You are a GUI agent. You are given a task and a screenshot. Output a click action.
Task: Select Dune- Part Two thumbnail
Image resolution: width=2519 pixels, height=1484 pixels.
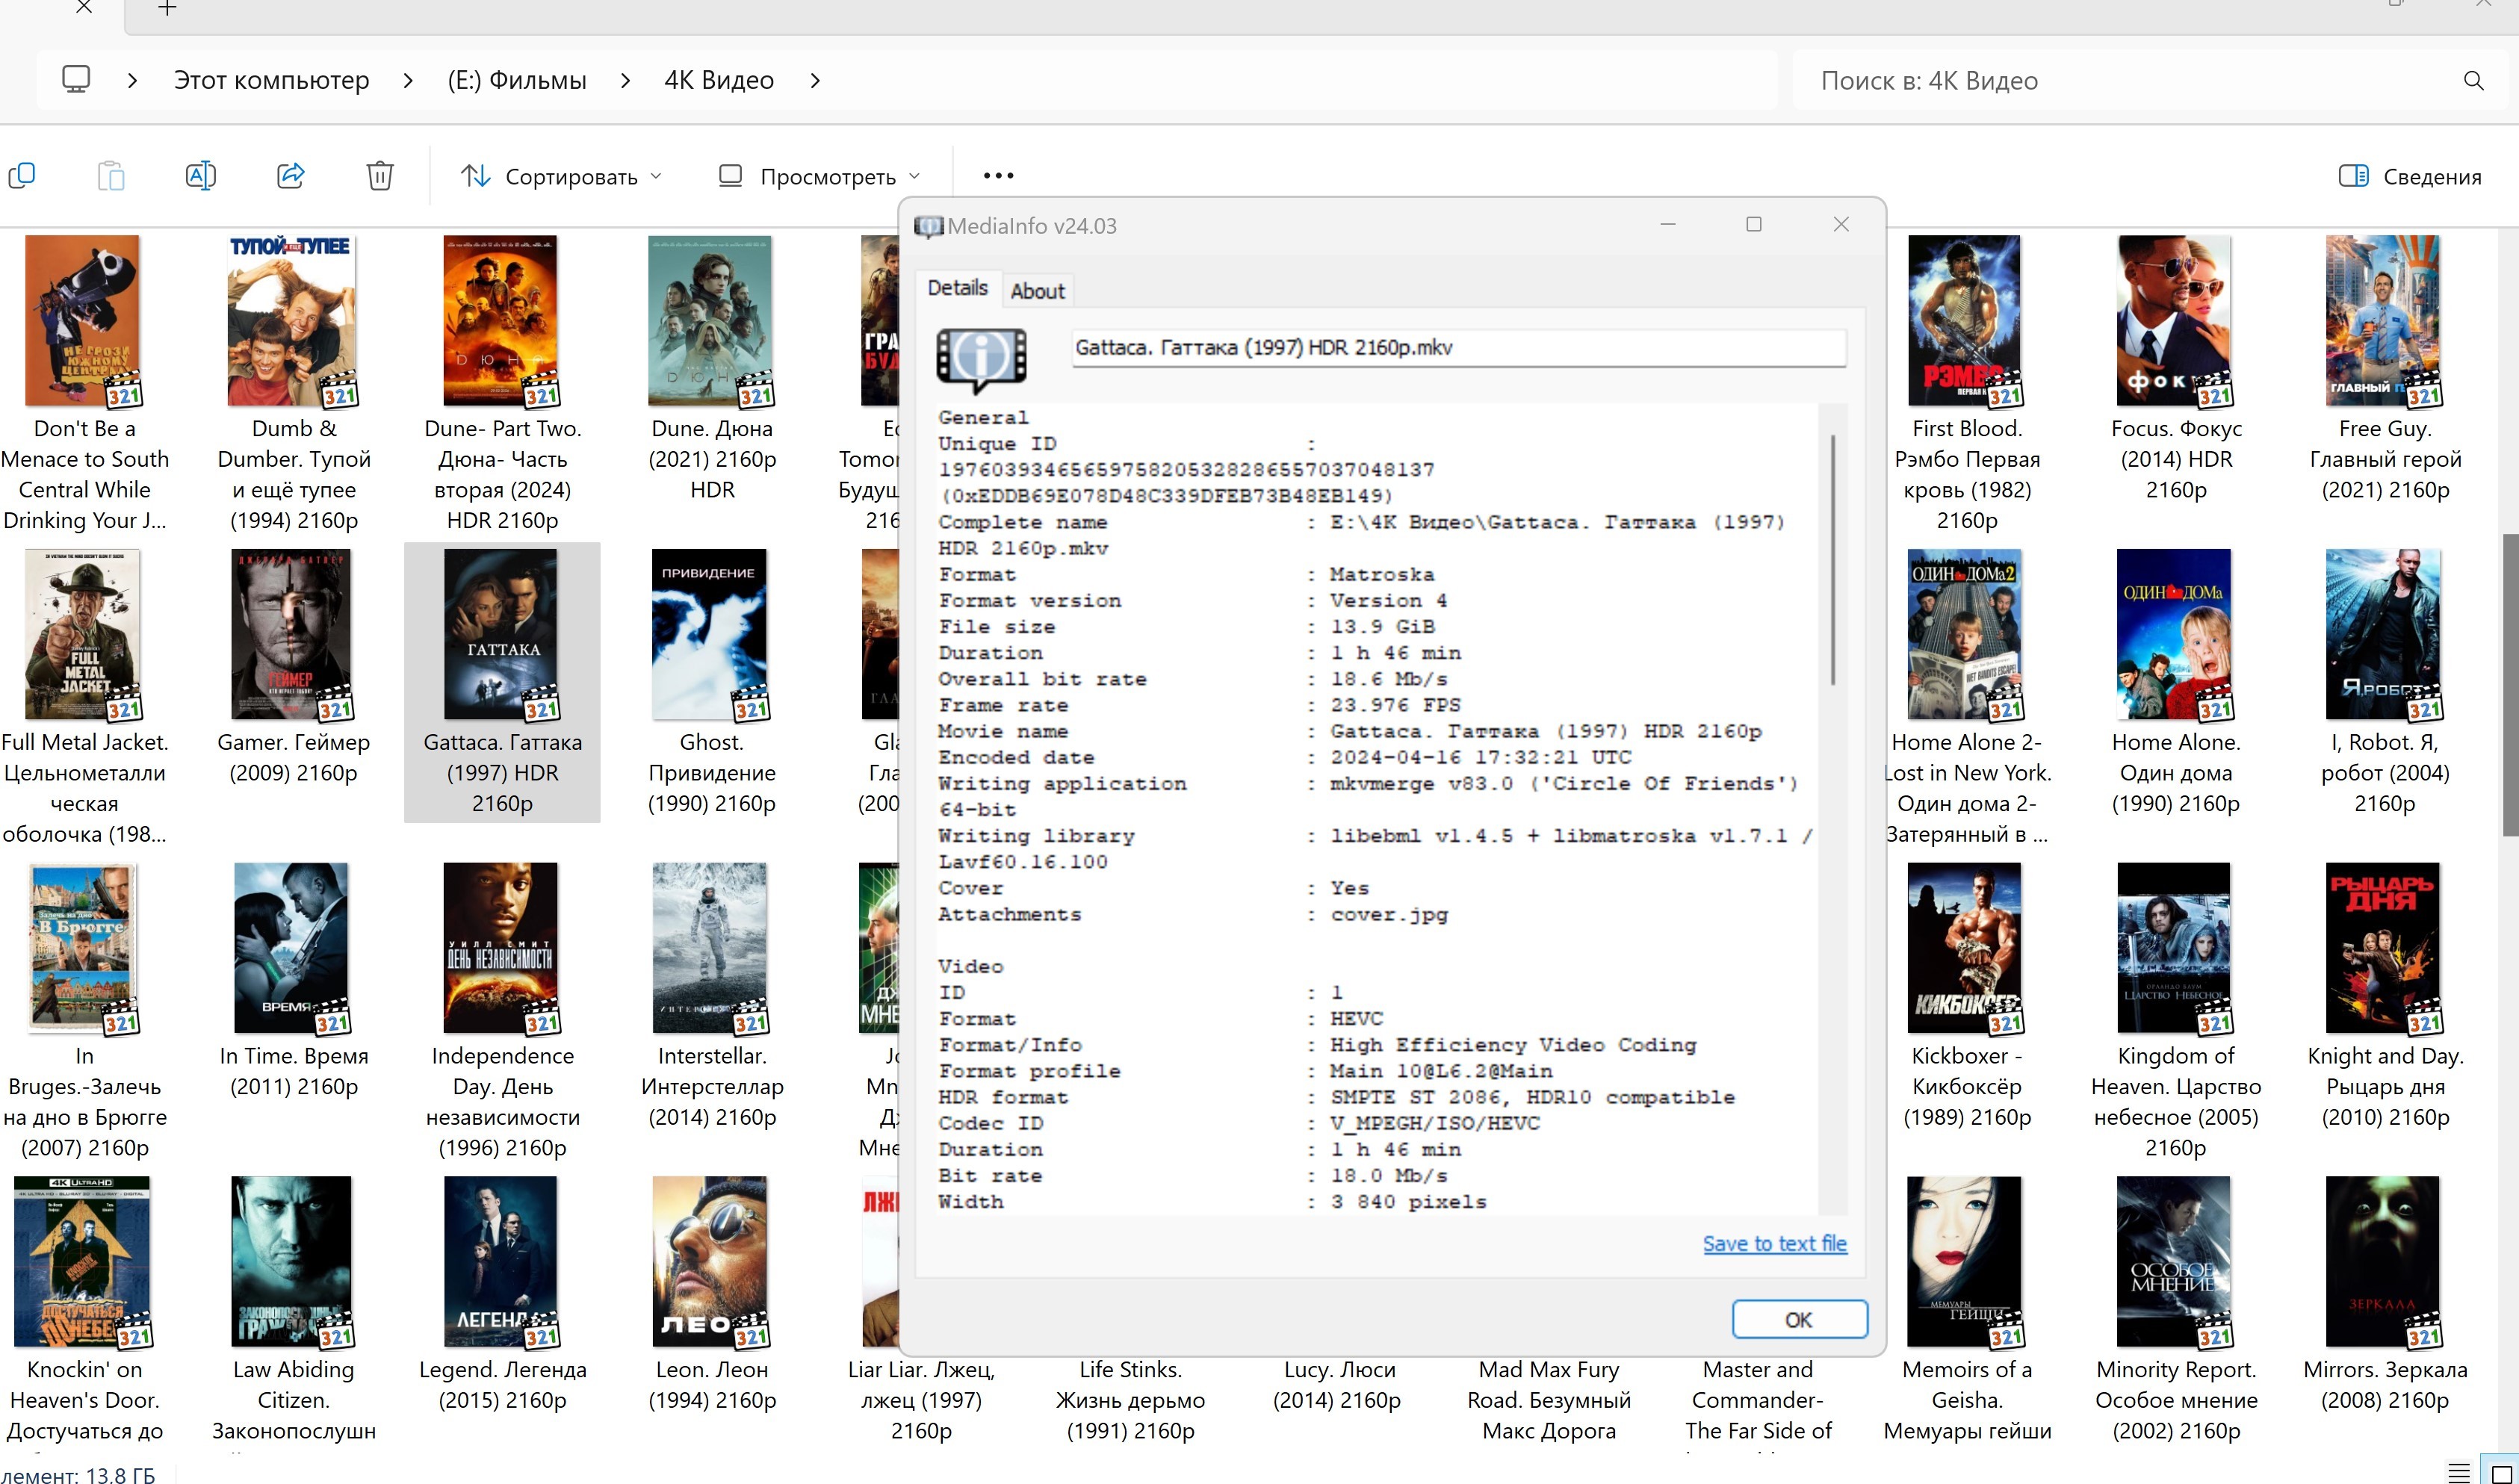pos(502,322)
